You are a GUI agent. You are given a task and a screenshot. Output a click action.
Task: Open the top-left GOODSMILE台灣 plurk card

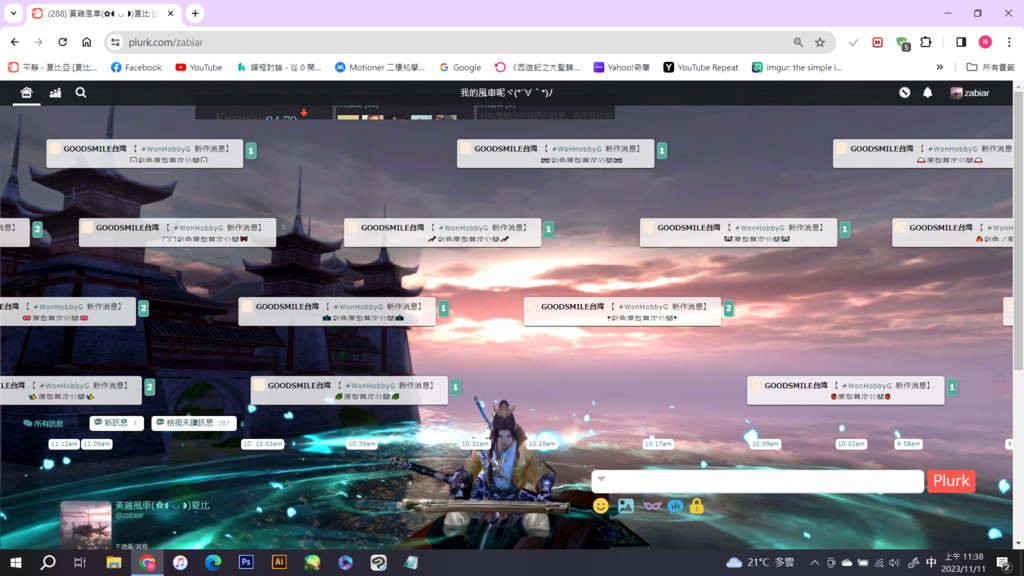tap(144, 153)
